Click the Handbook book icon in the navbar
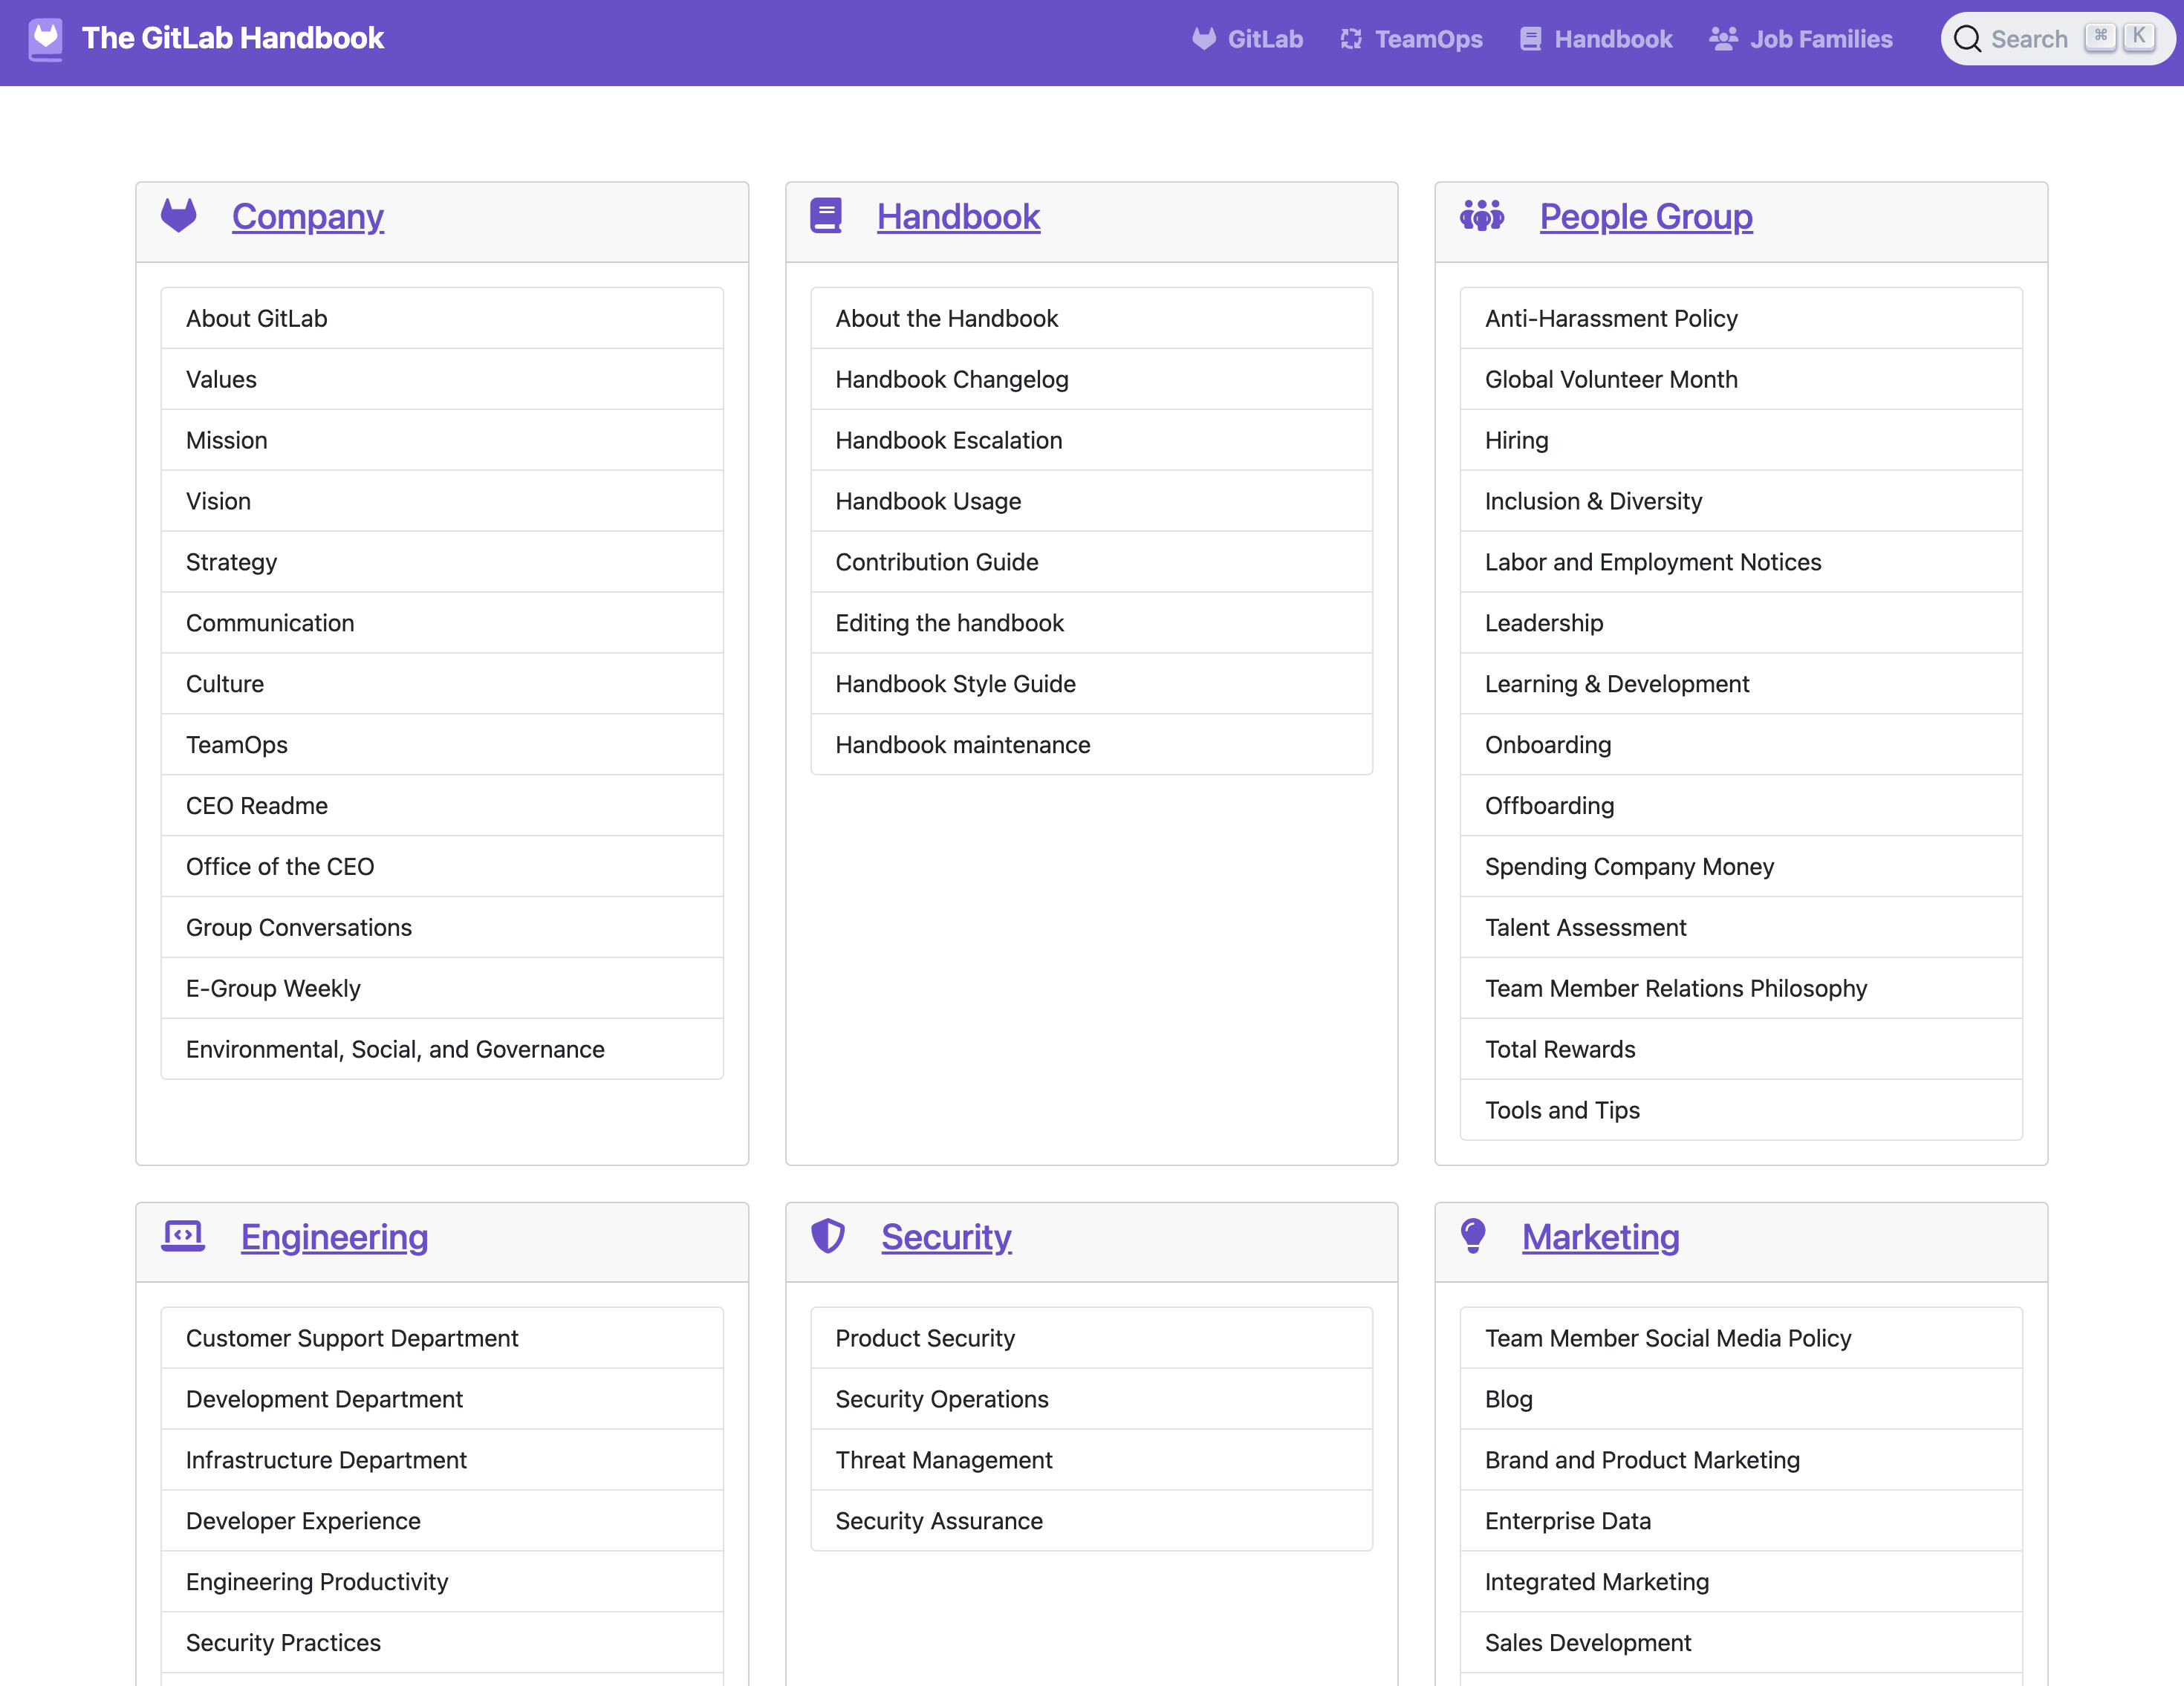This screenshot has width=2184, height=1686. click(1530, 39)
